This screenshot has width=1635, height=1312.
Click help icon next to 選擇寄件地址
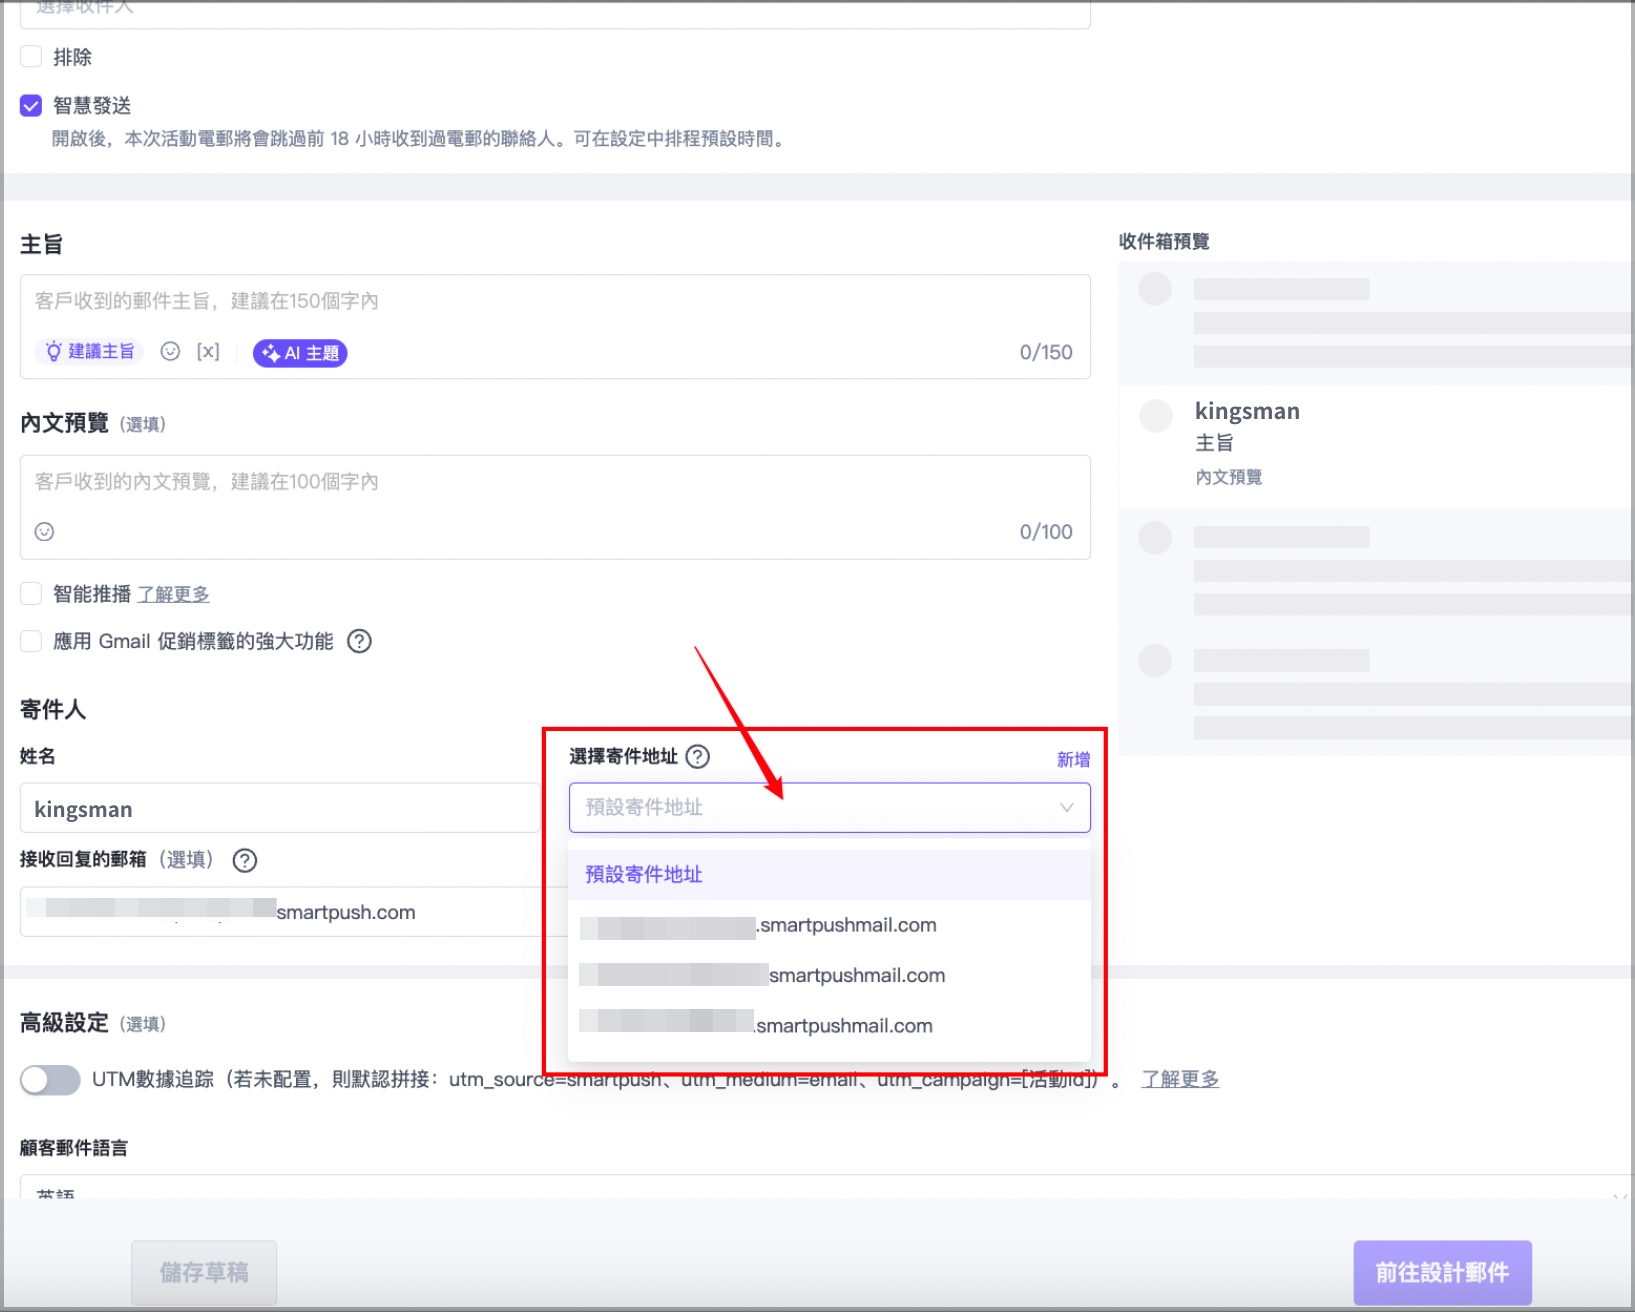698,757
